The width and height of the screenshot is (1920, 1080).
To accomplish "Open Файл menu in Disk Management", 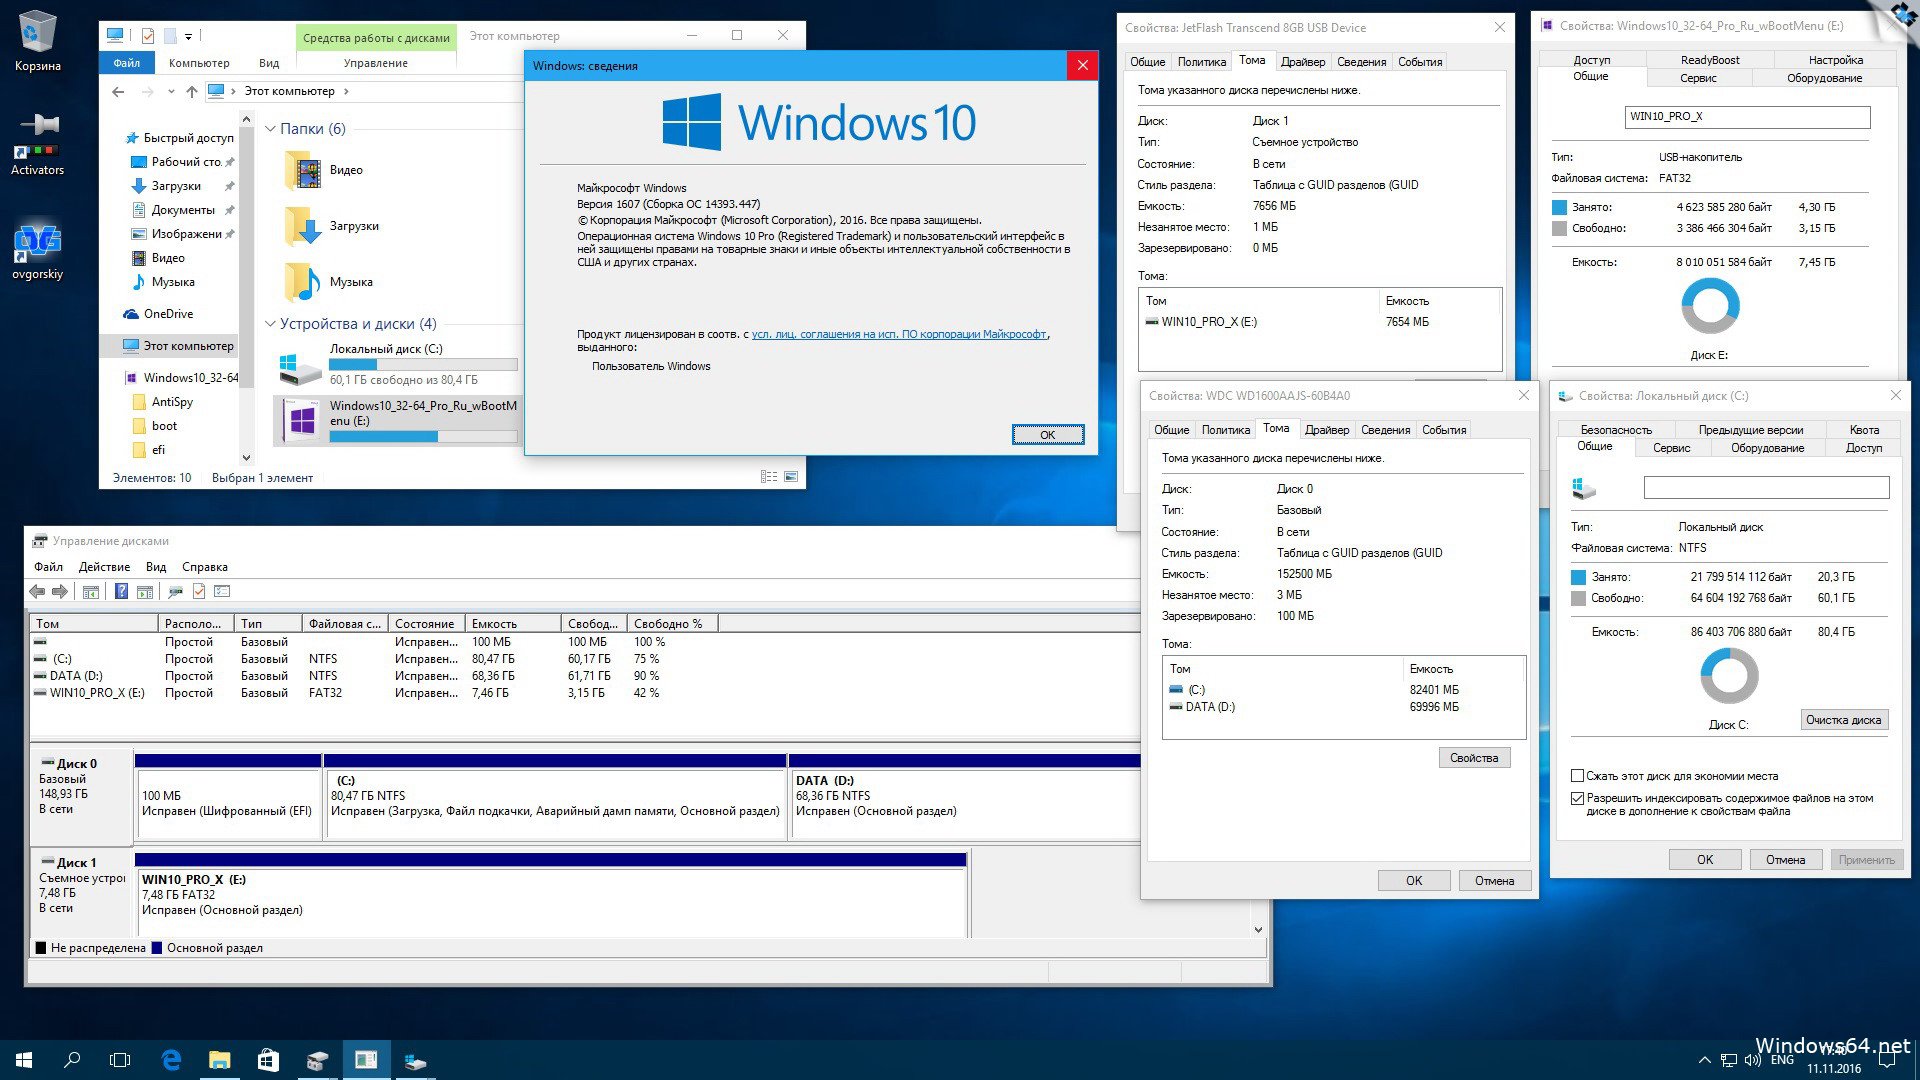I will (48, 567).
